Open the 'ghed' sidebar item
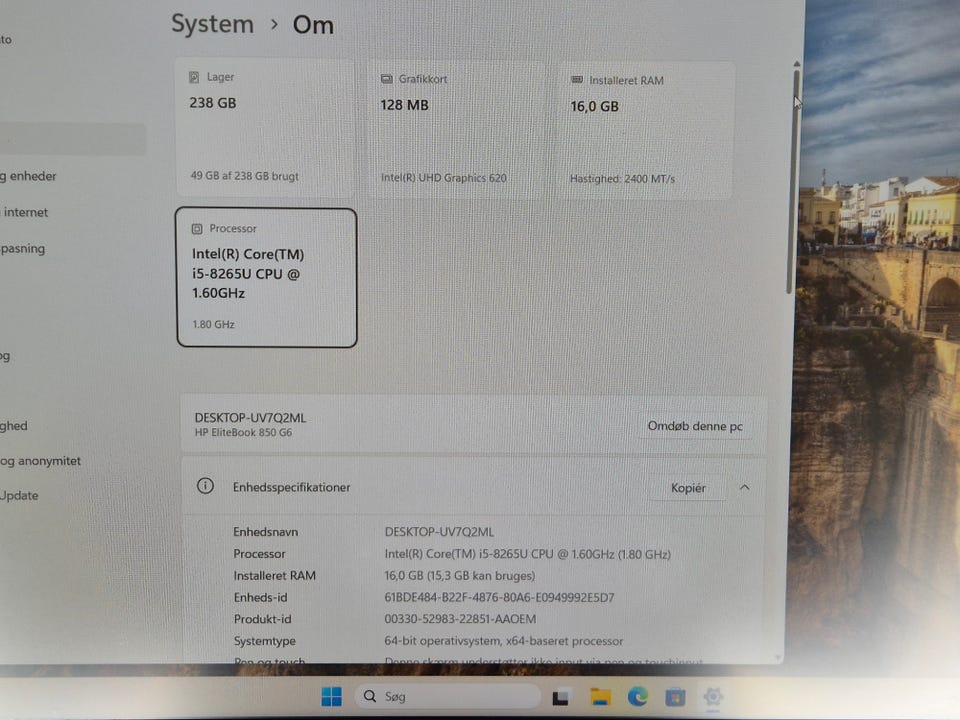 14,426
